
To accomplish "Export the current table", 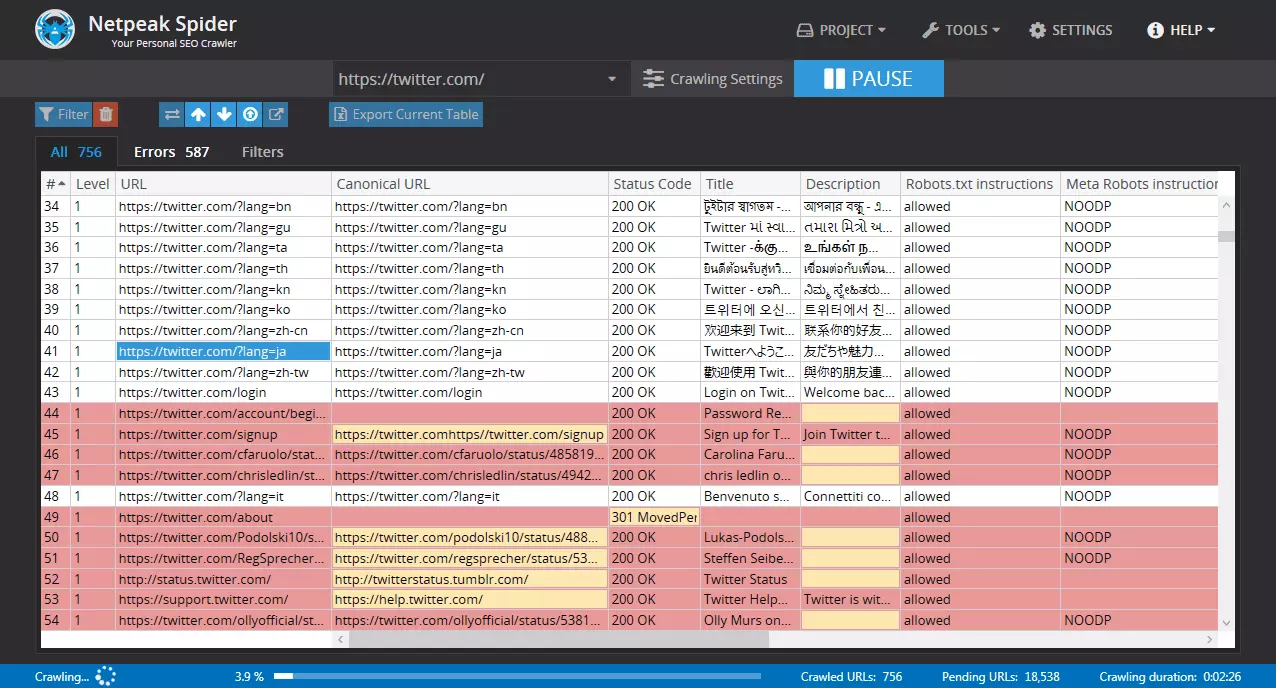I will [406, 114].
